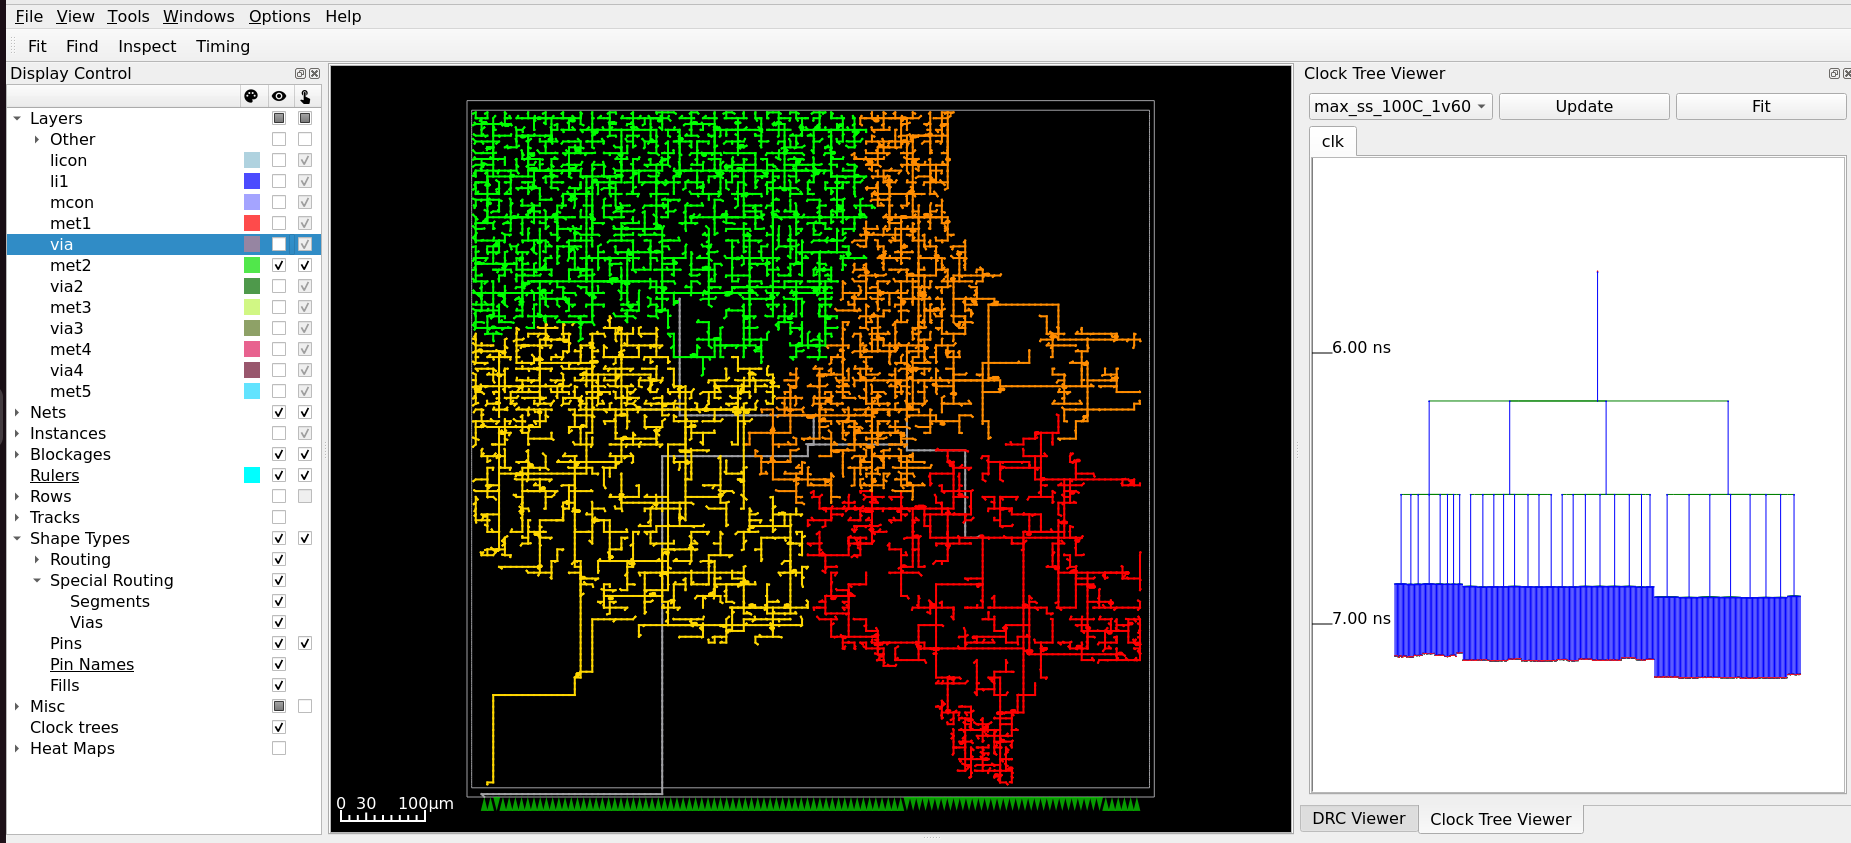
Task: Expand the Blockages tree node
Action: (x=17, y=454)
